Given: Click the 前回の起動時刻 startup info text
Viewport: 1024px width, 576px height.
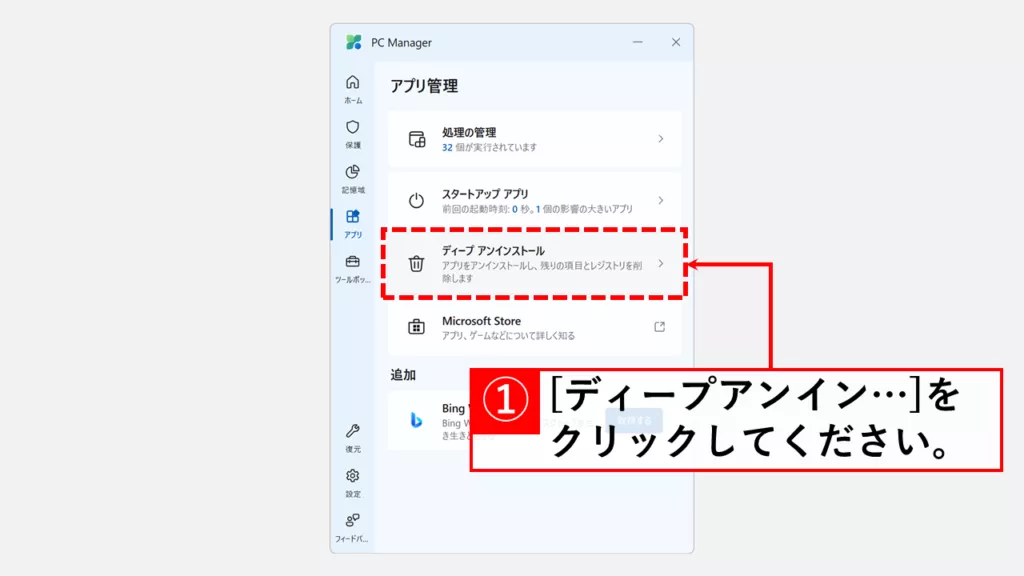Looking at the screenshot, I should click(x=537, y=209).
